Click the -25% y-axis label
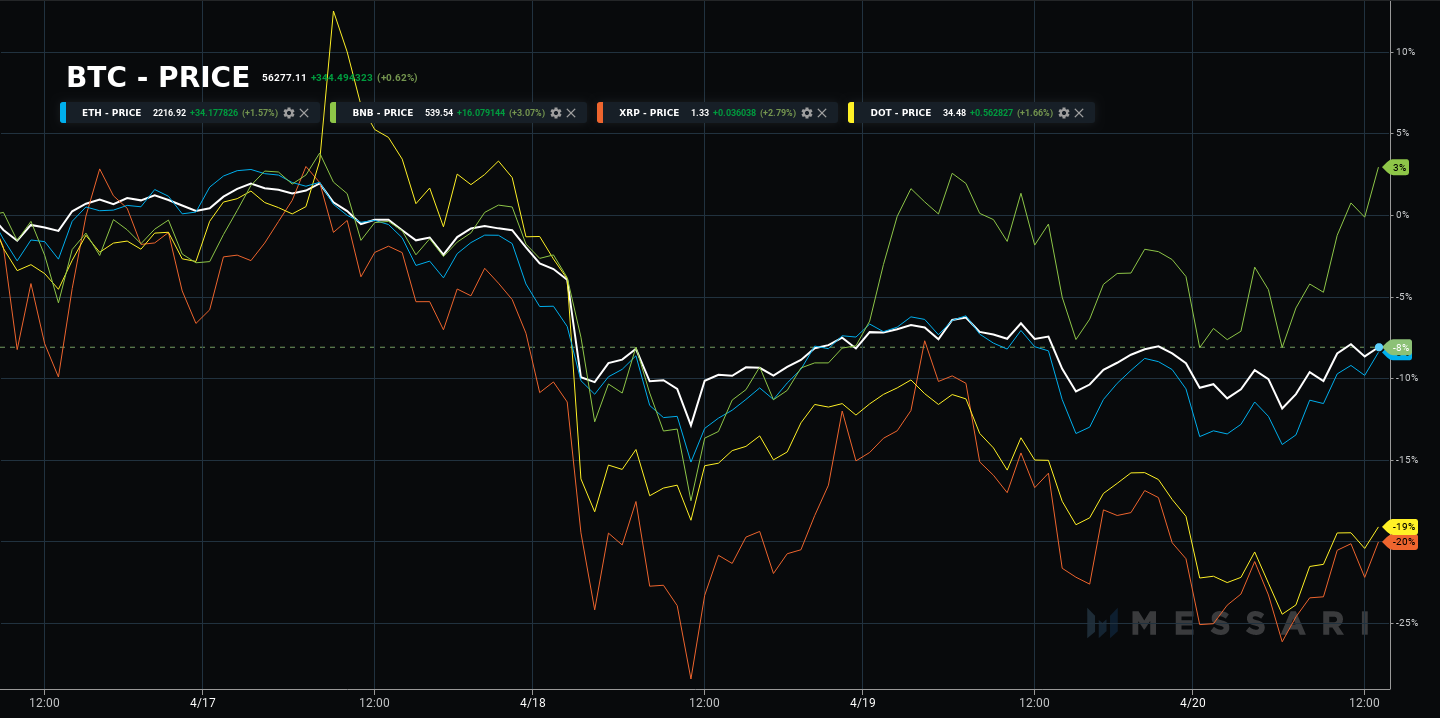Screen dimensions: 1440x718 [1405, 623]
